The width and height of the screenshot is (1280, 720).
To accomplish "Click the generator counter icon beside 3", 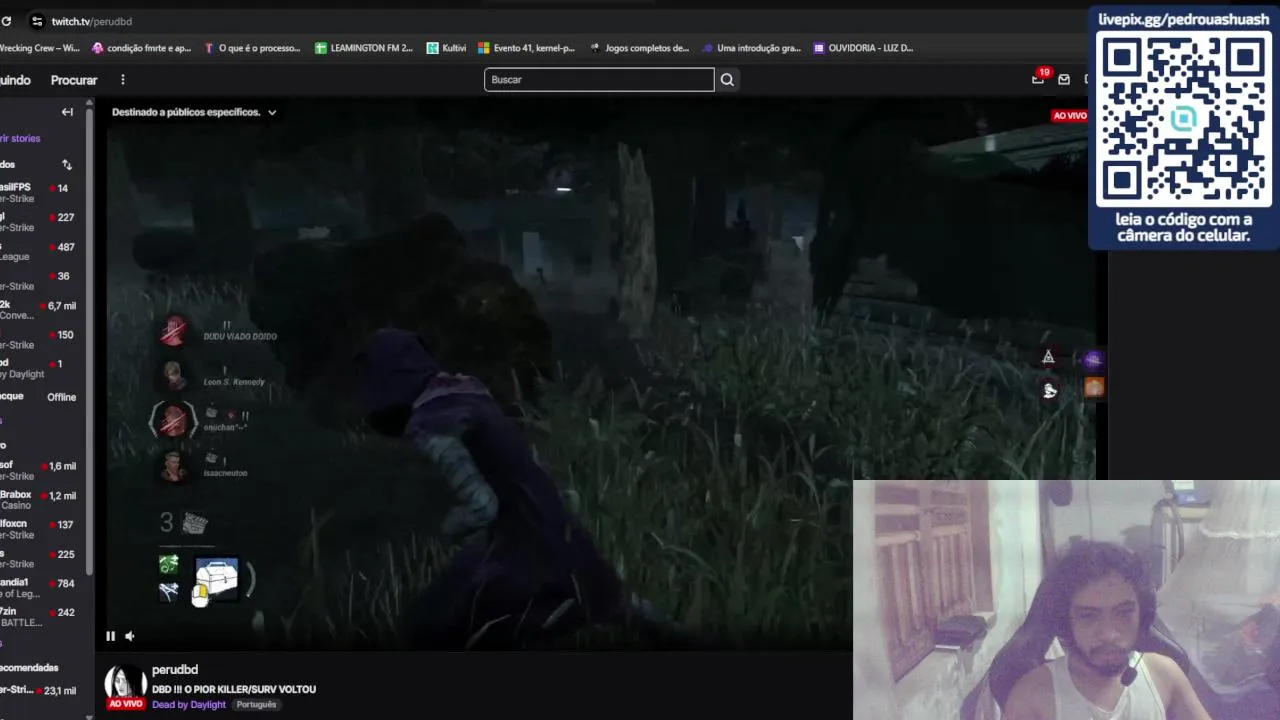I will tap(195, 523).
